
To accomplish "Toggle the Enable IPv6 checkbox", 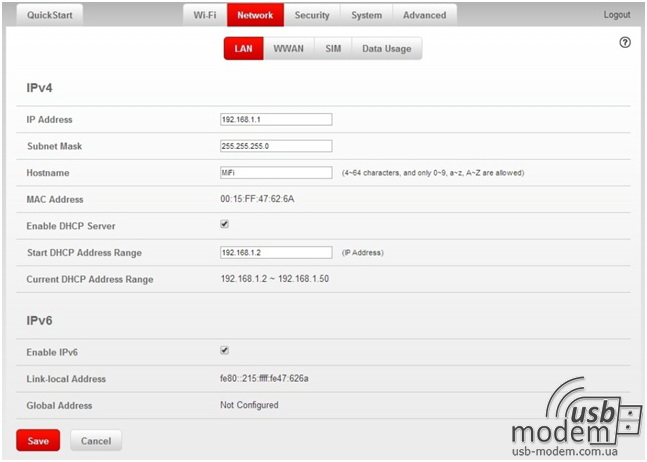I will click(x=224, y=351).
